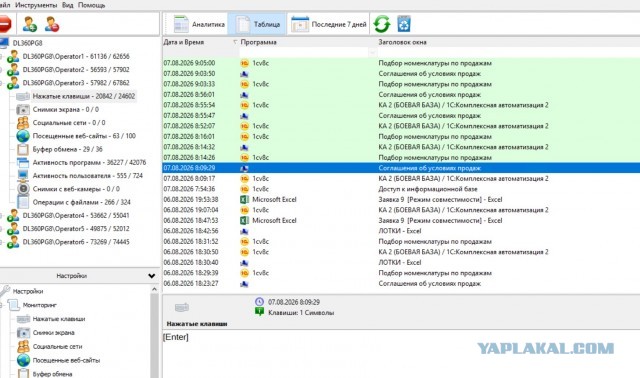Sort by the Заголовок окна column header

pos(402,42)
